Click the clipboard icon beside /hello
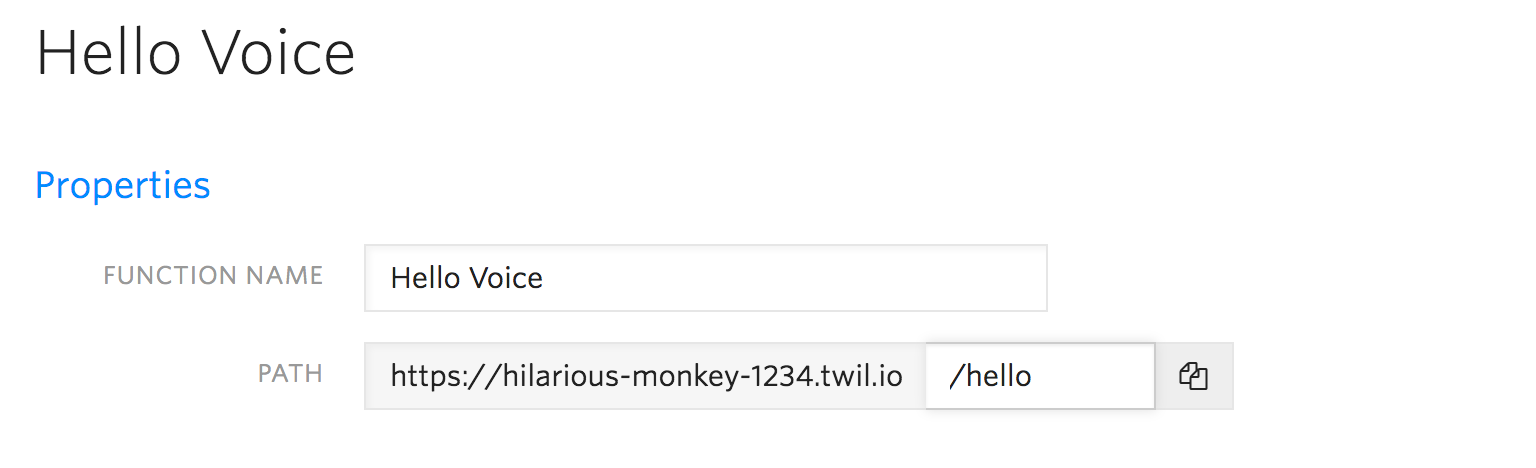The height and width of the screenshot is (468, 1536). coord(1194,376)
